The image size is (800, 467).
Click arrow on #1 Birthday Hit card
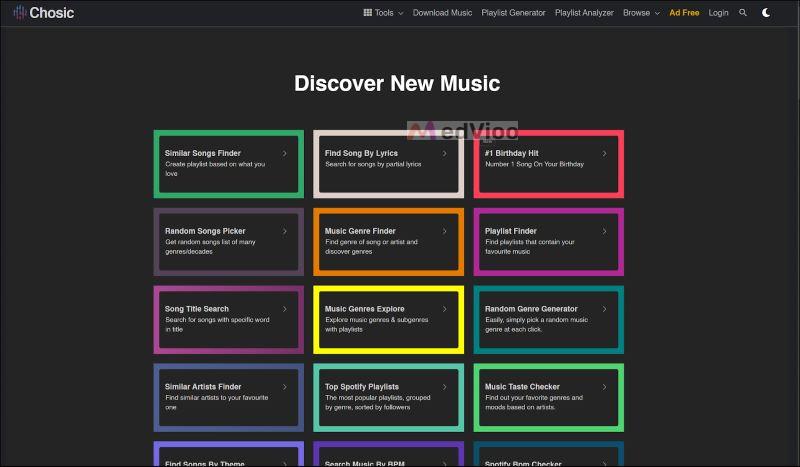click(x=605, y=153)
